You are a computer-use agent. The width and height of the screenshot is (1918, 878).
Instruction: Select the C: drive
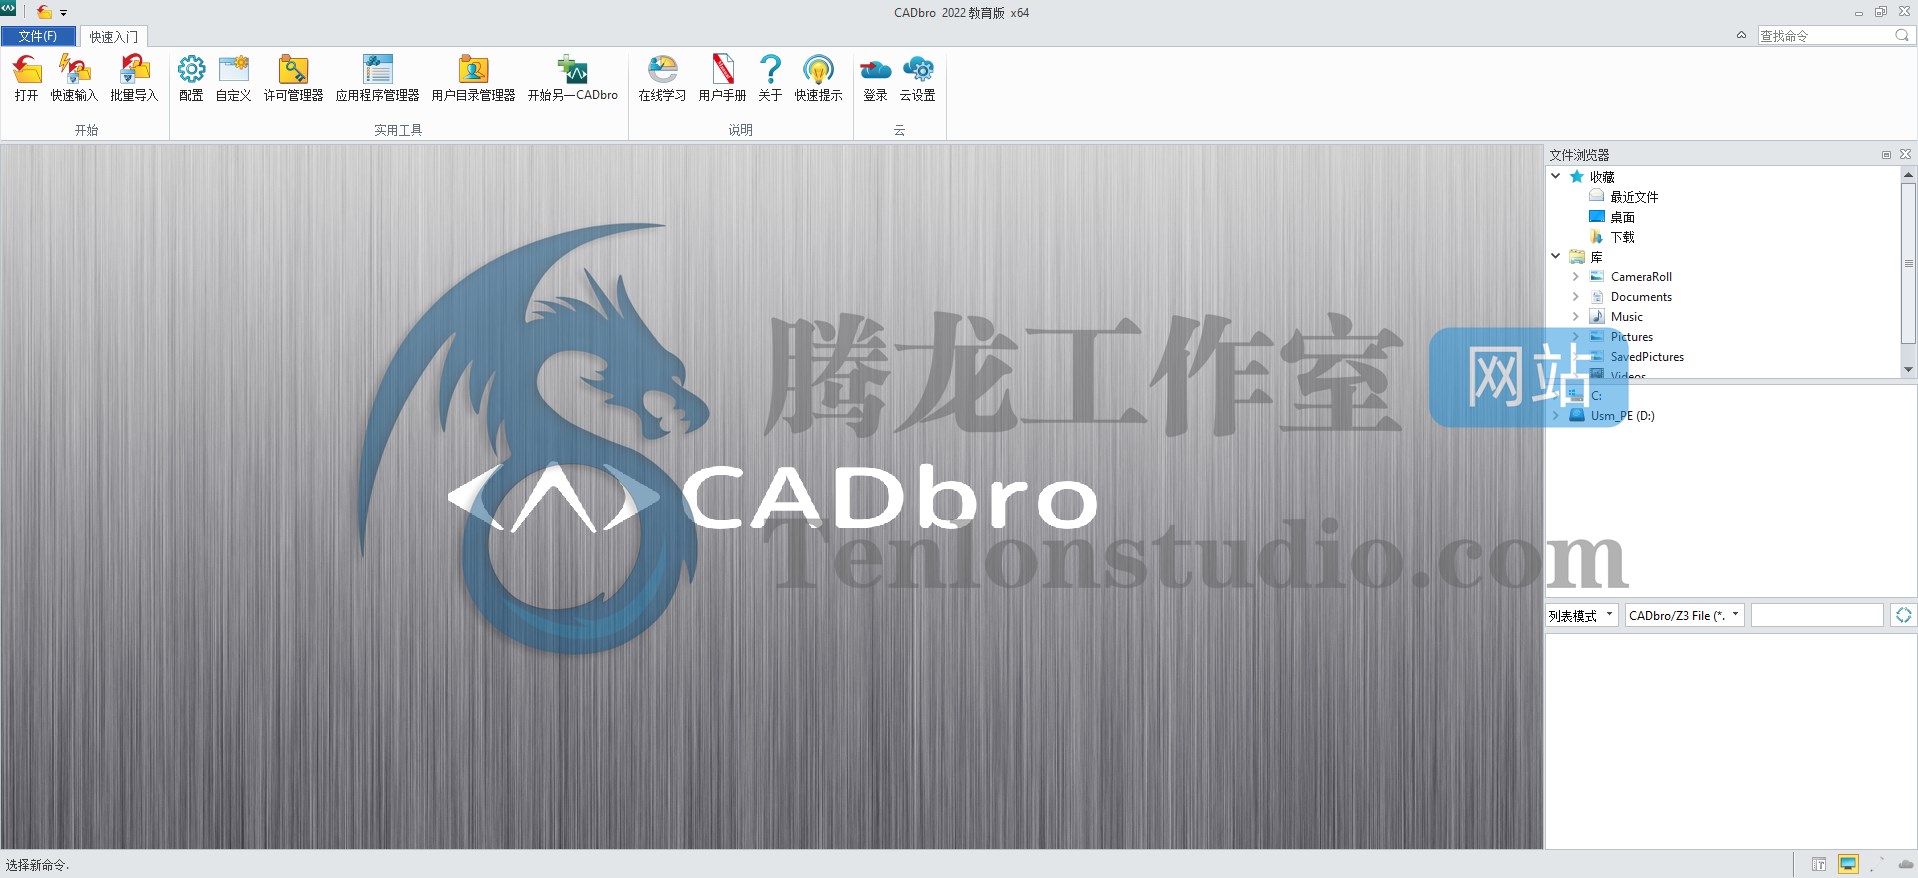click(x=1596, y=396)
